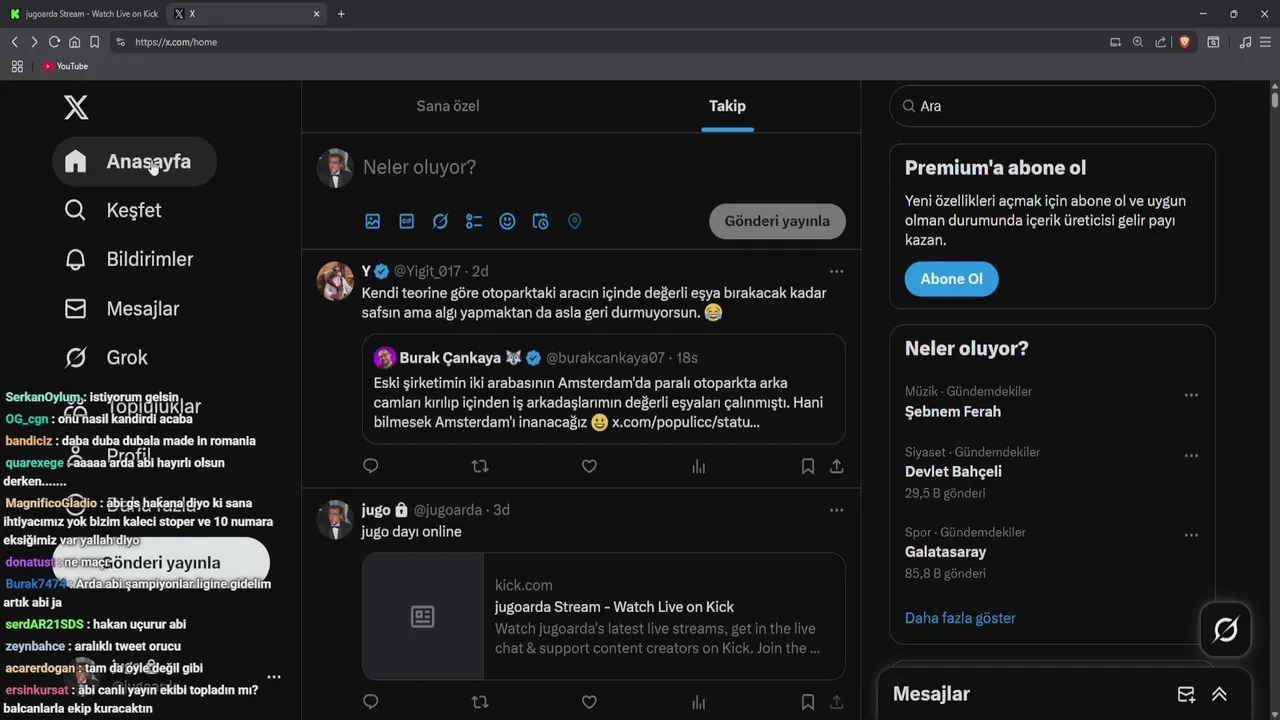The width and height of the screenshot is (1280, 720).
Task: Open the floating Grok button
Action: click(1226, 629)
